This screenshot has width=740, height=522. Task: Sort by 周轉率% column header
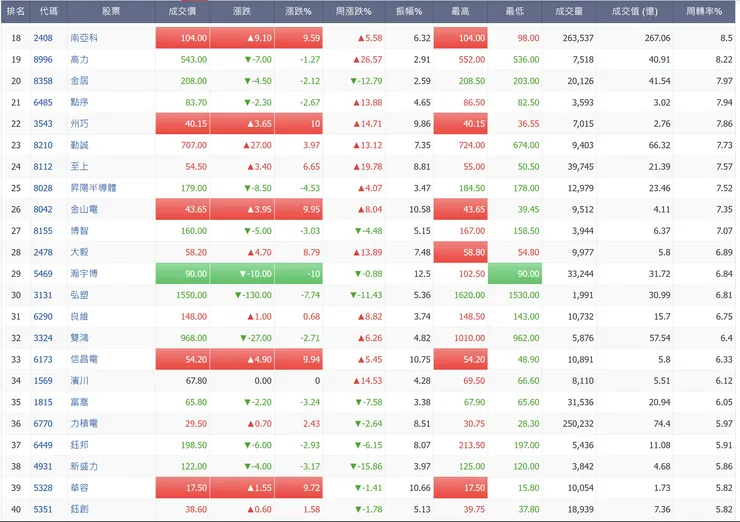(x=704, y=11)
